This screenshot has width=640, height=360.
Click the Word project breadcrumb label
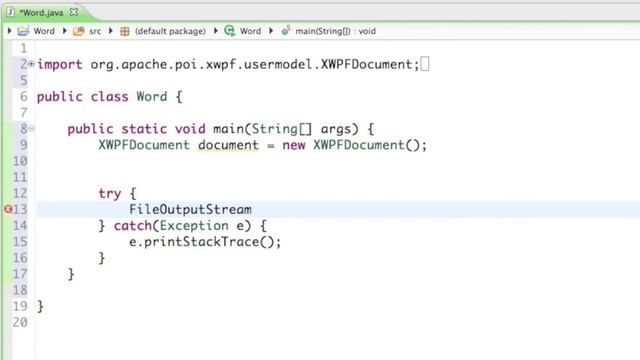point(44,31)
